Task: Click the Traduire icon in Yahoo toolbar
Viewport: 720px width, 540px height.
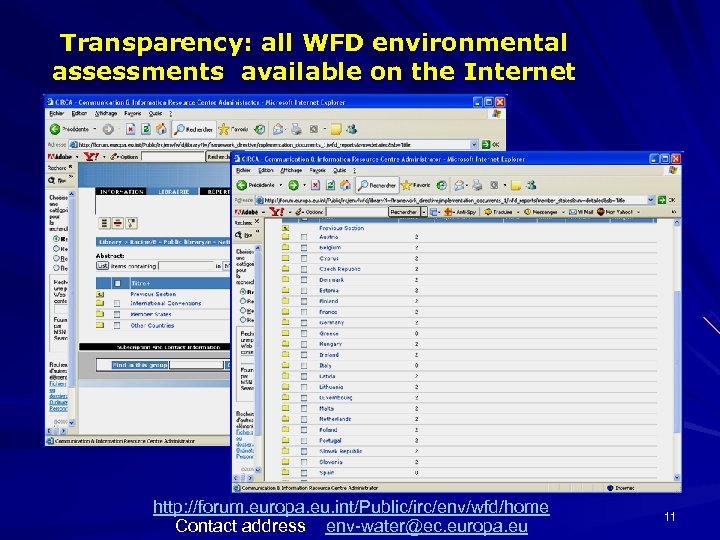Action: point(488,212)
